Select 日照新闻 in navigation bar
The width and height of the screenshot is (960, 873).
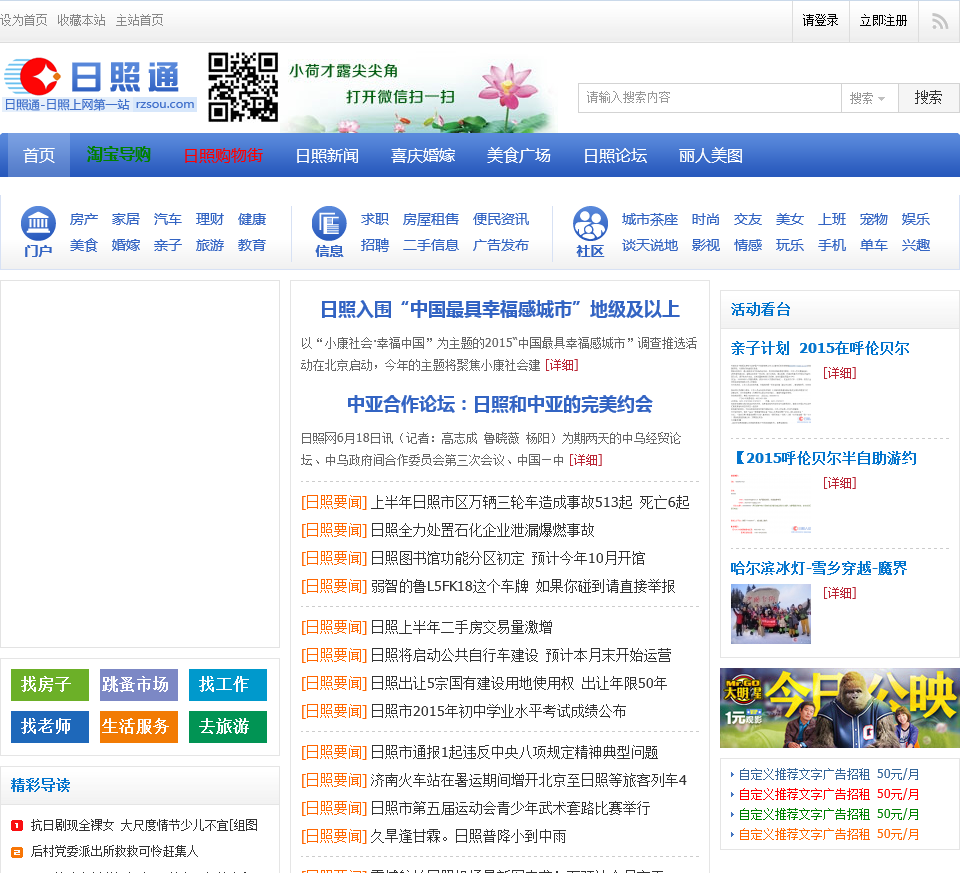327,155
